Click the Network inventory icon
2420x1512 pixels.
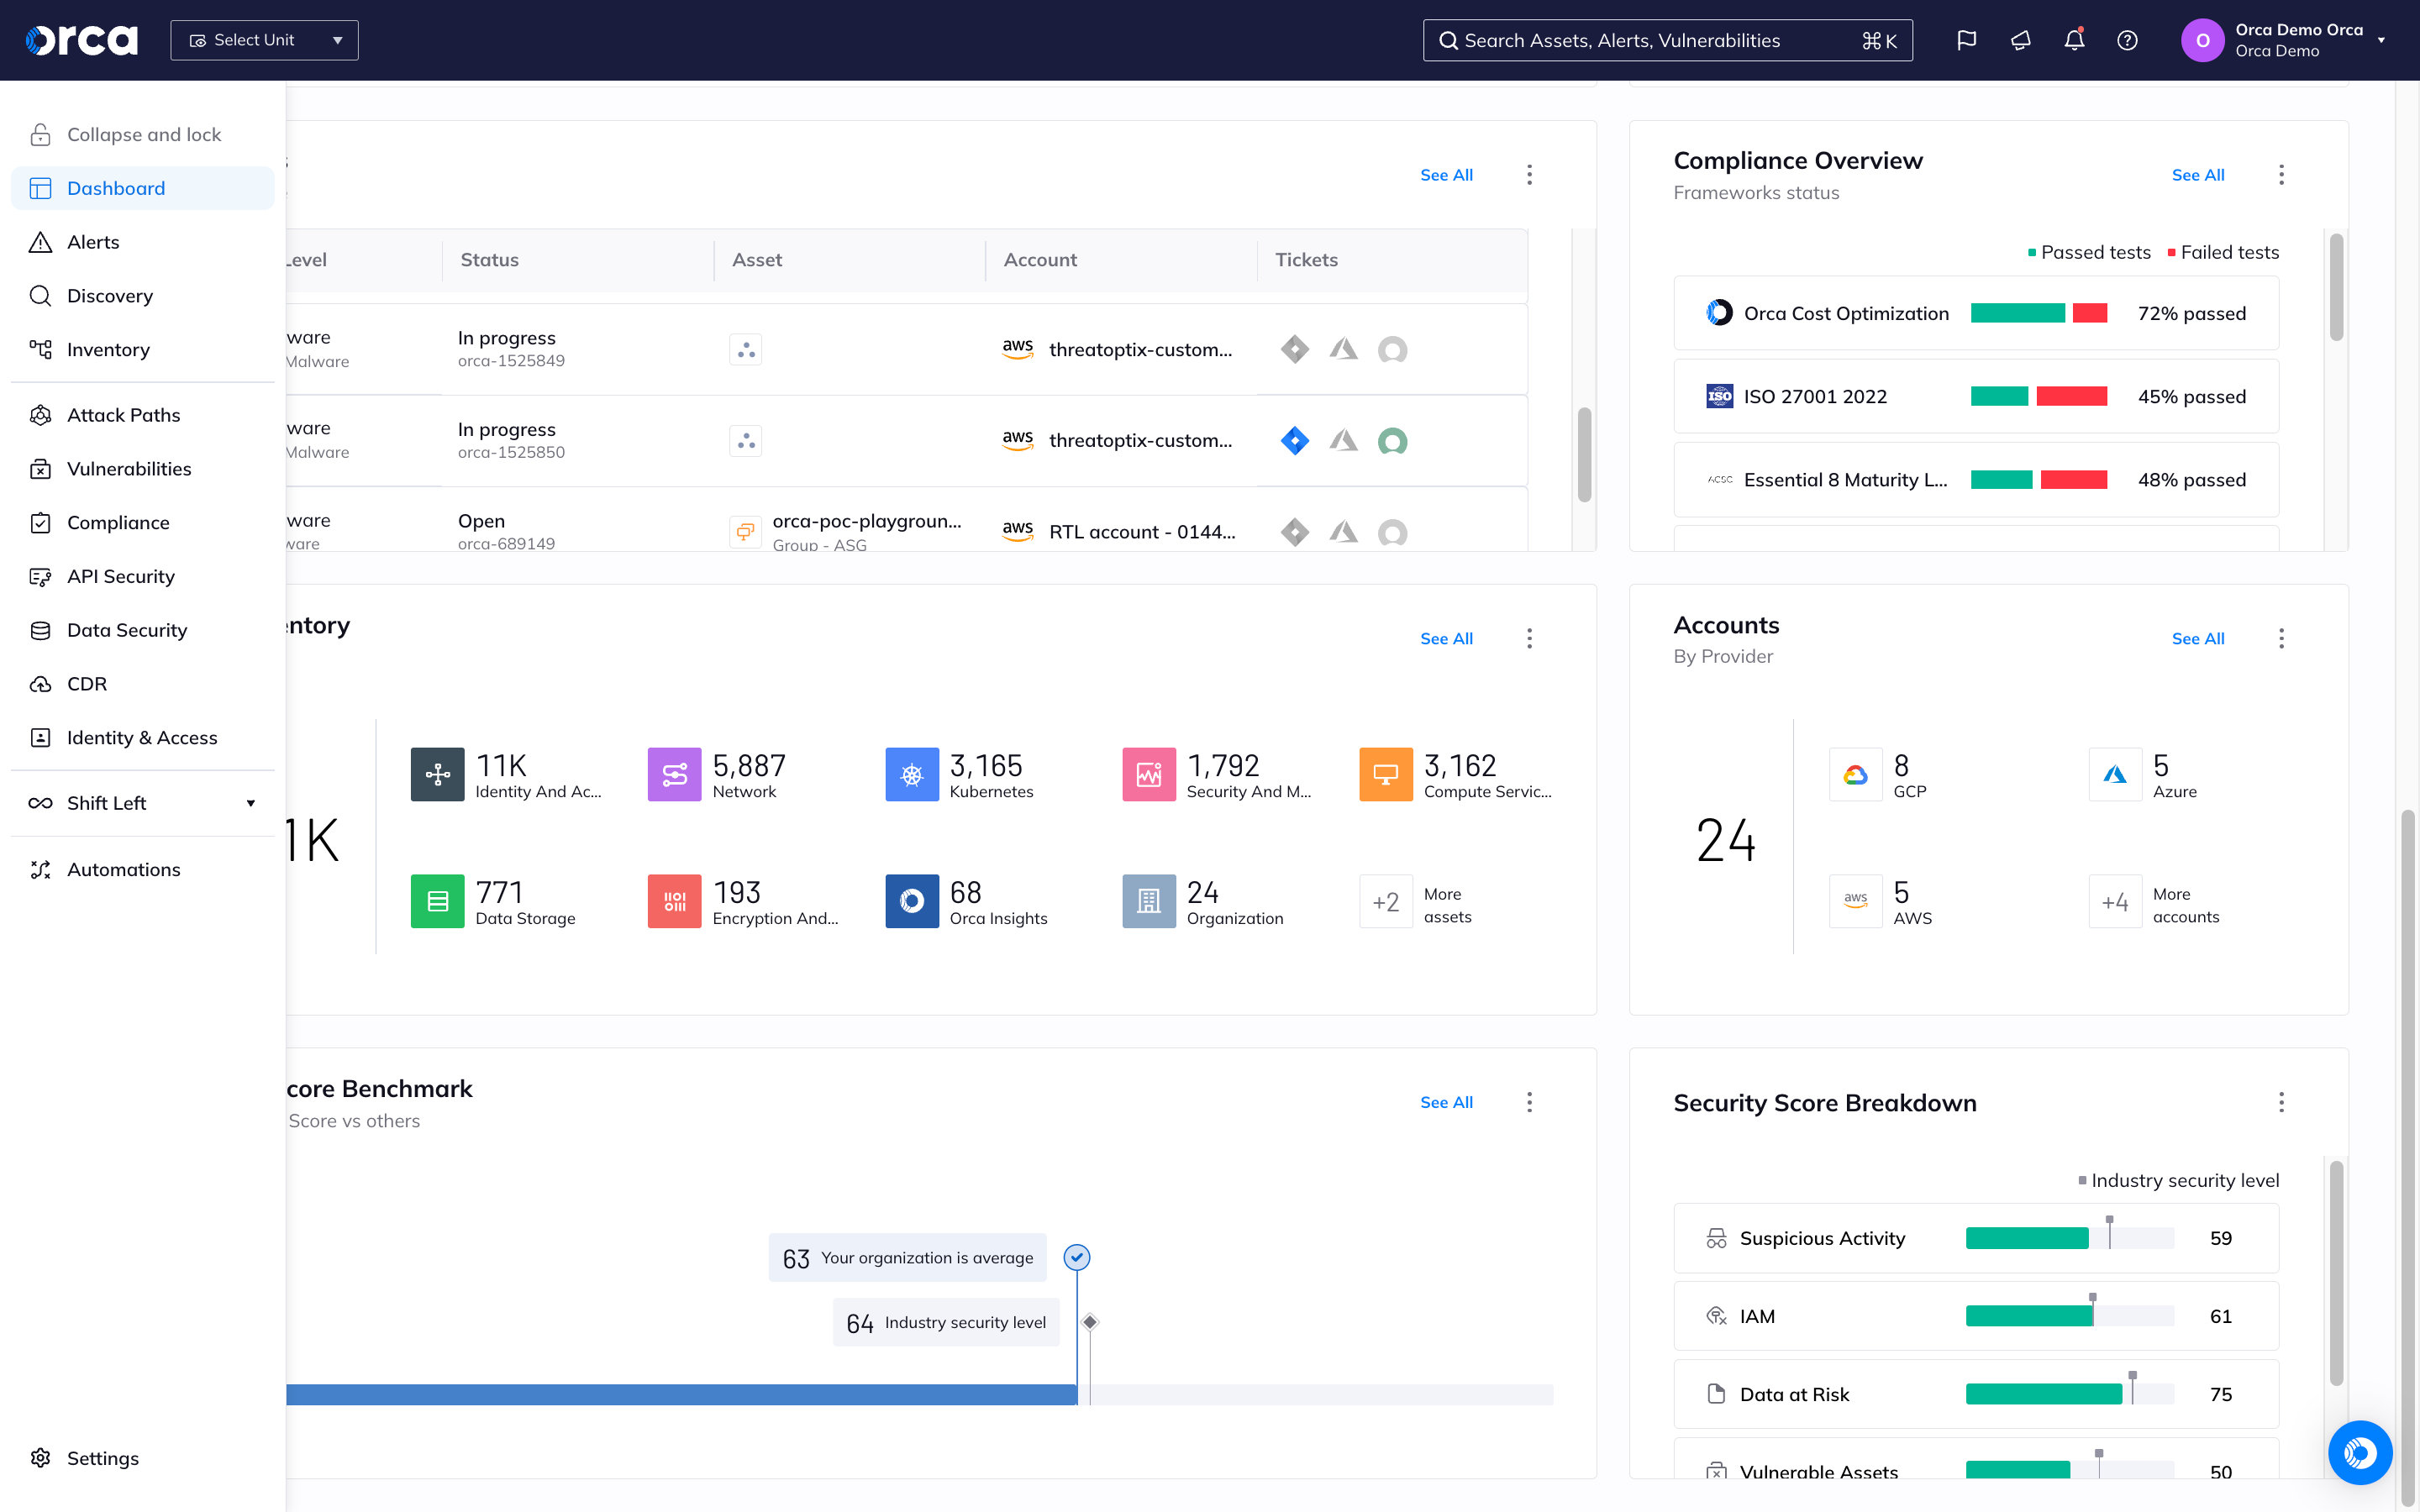click(674, 774)
